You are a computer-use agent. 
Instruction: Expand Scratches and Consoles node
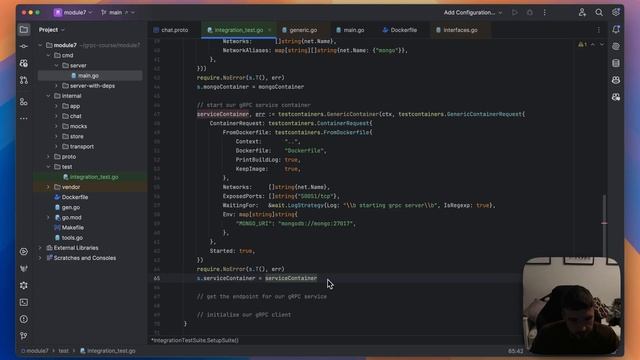click(x=40, y=258)
